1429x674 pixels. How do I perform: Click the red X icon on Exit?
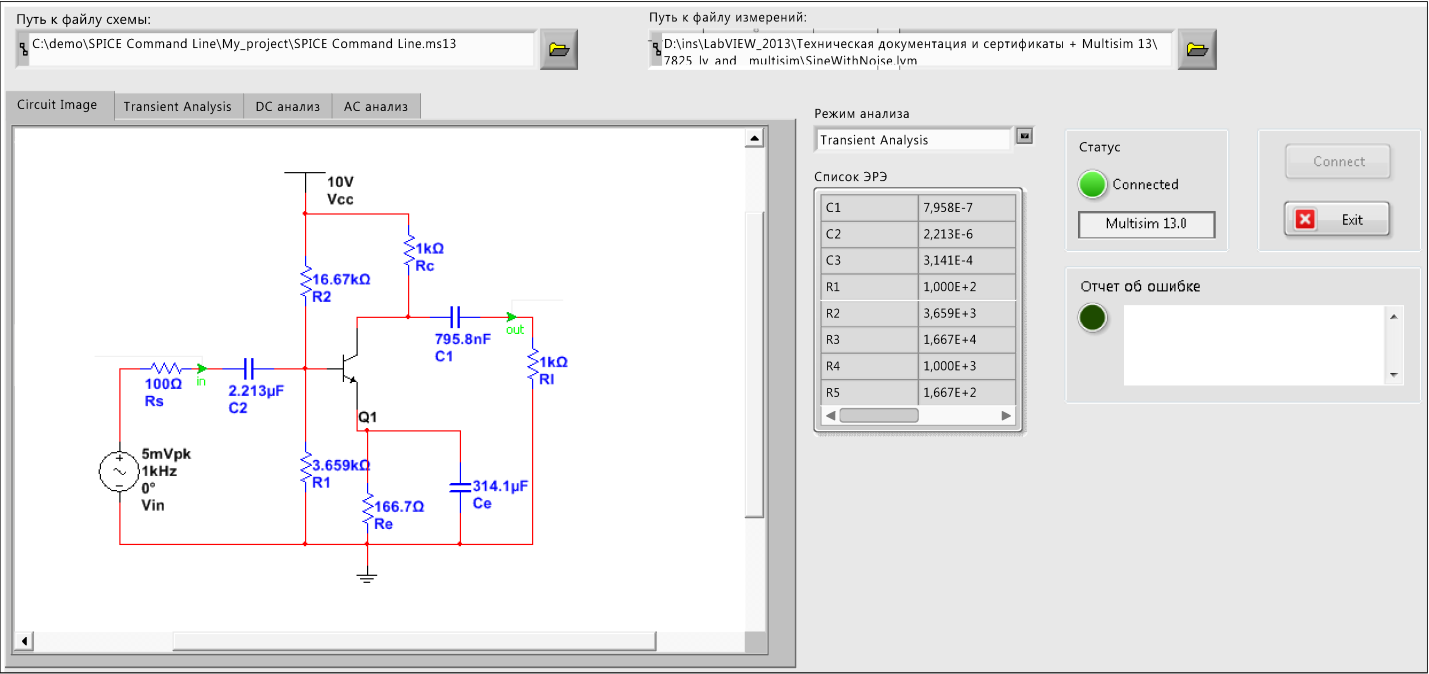point(1305,220)
